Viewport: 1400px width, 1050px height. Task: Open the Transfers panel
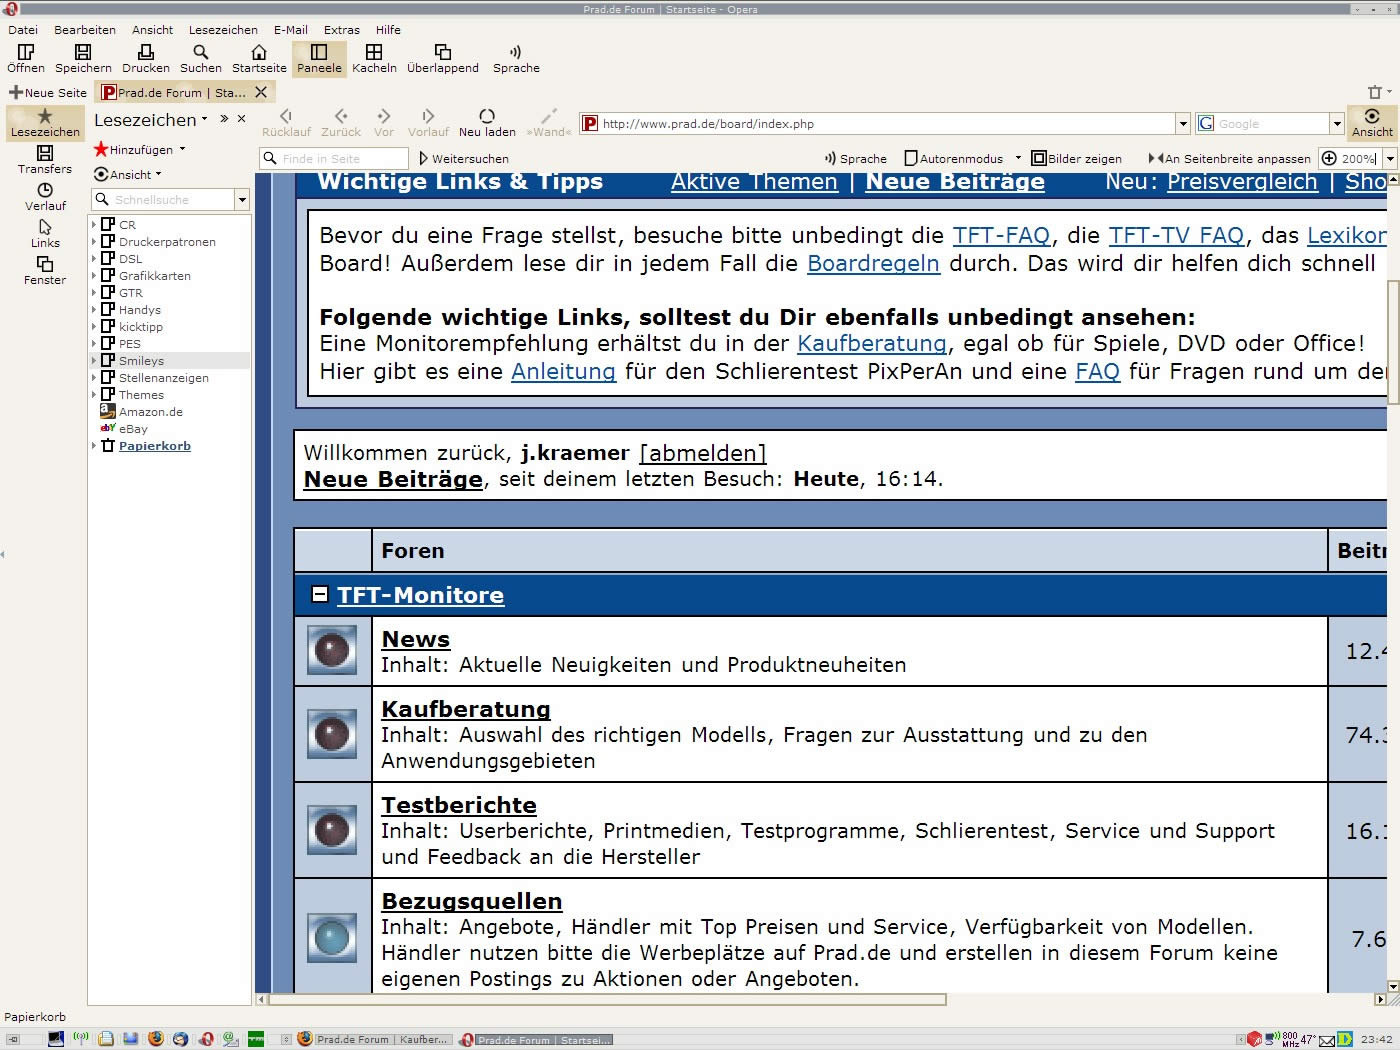[x=45, y=159]
